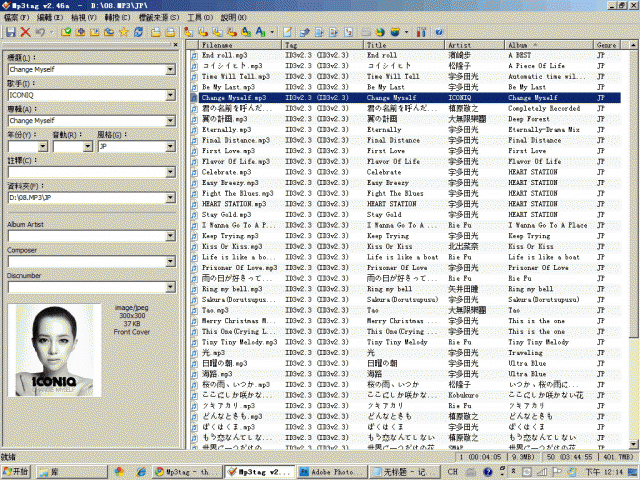The width and height of the screenshot is (640, 480).
Task: Expand the 標題 (title) field dropdown
Action: point(170,69)
